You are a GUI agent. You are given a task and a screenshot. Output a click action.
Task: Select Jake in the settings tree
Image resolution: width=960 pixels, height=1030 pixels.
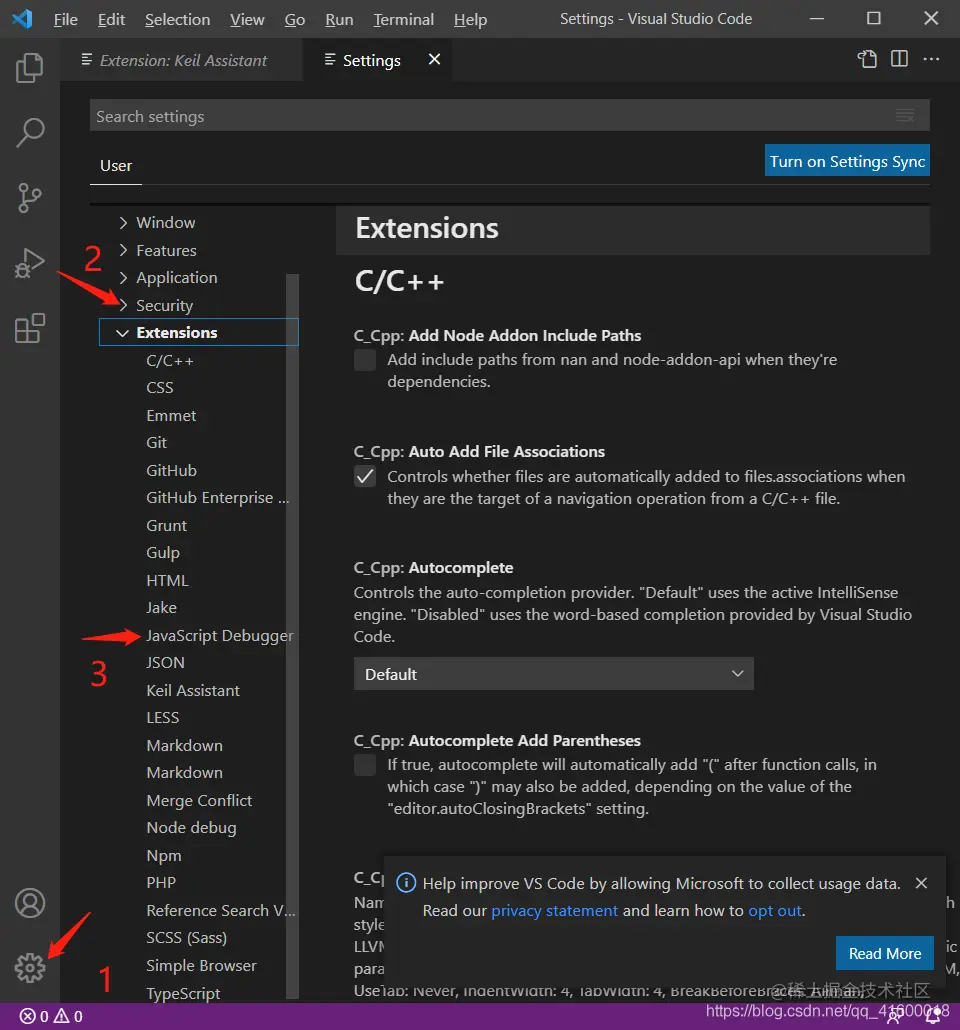pyautogui.click(x=162, y=608)
